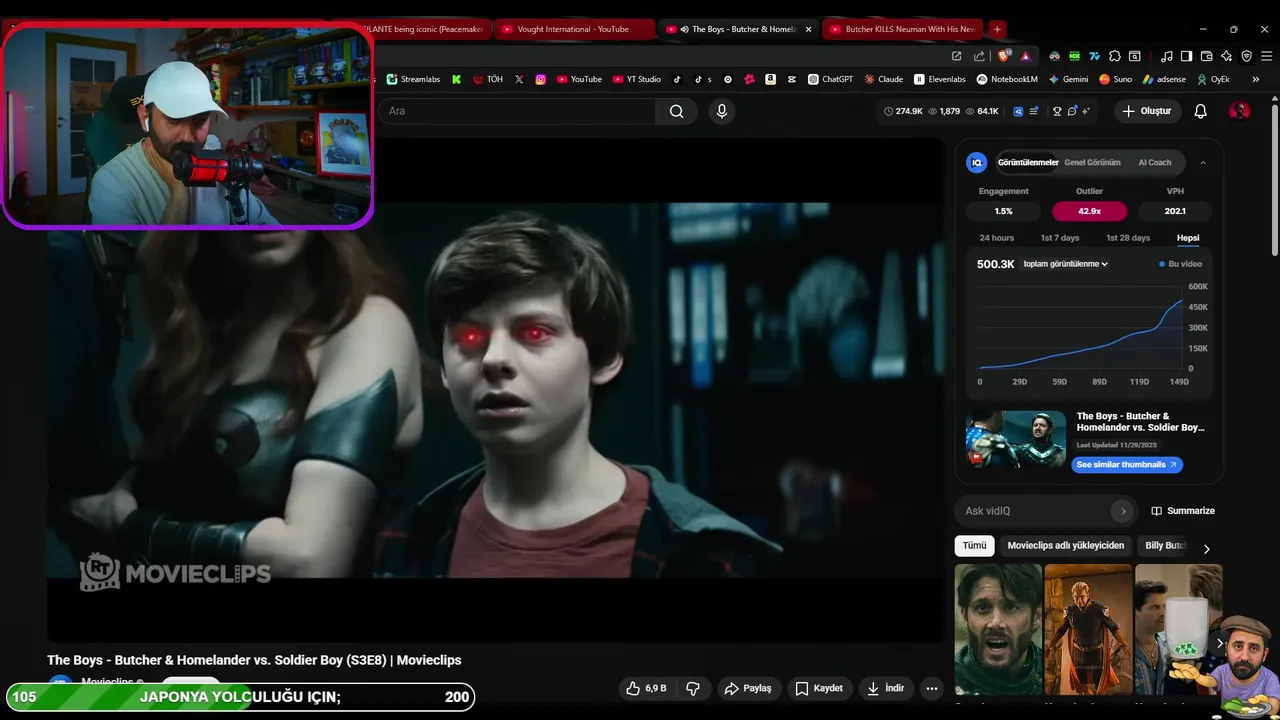Click the vidIQ logo in stats panel
Screen dimensions: 1280x720
click(977, 162)
